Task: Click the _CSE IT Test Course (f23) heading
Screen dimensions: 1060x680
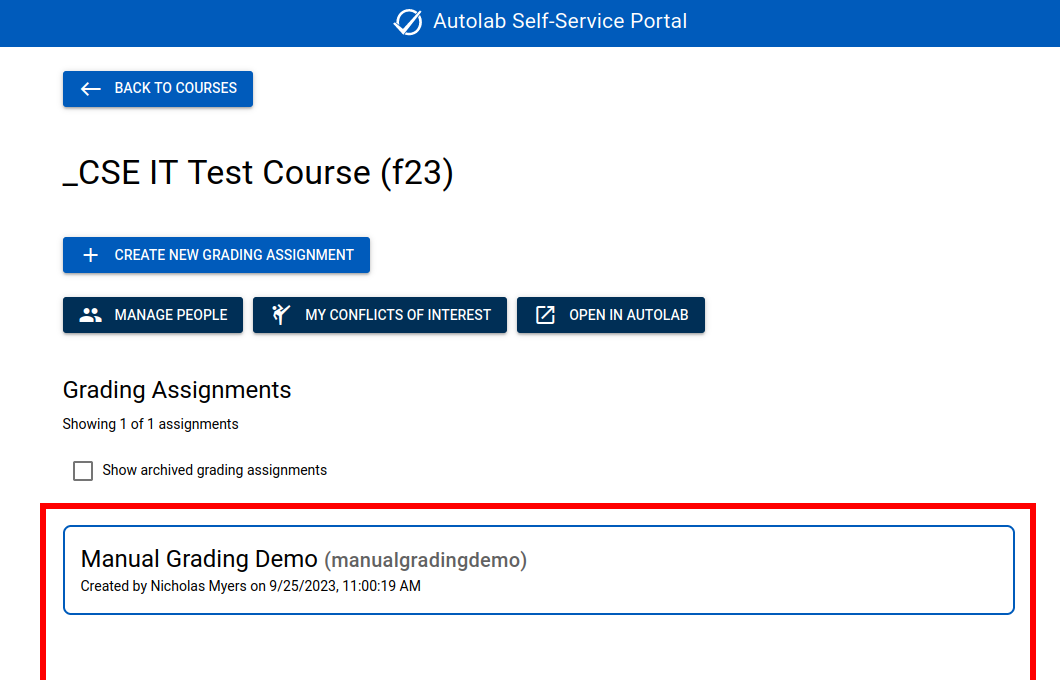Action: [258, 173]
